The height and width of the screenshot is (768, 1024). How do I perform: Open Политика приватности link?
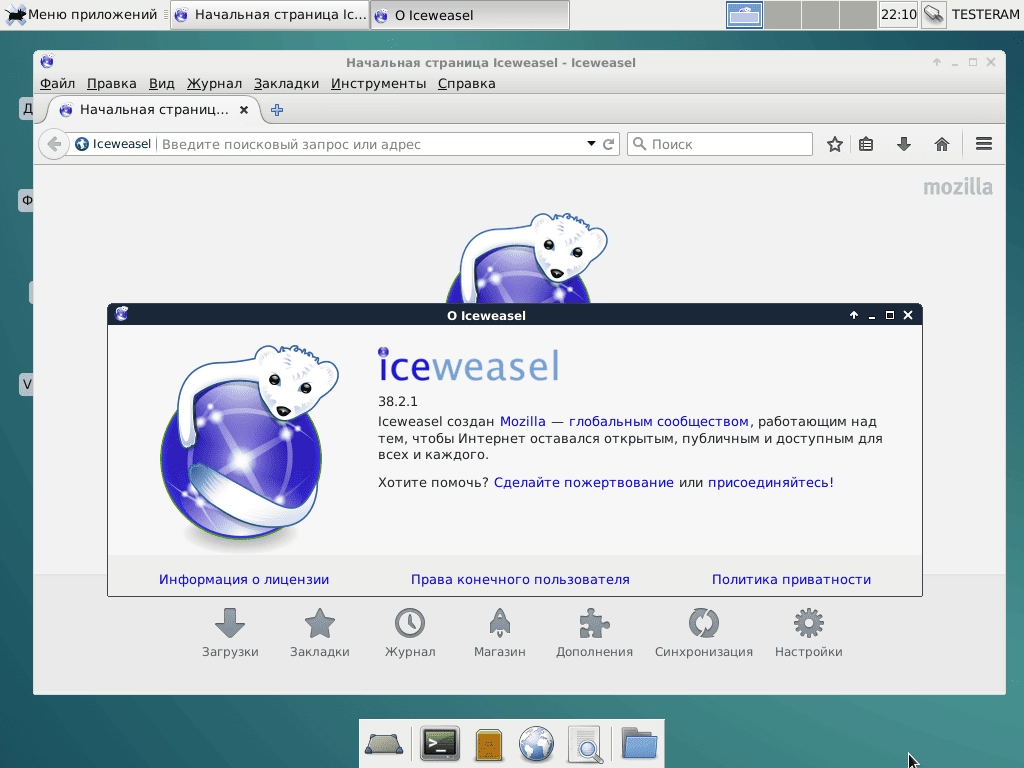791,579
